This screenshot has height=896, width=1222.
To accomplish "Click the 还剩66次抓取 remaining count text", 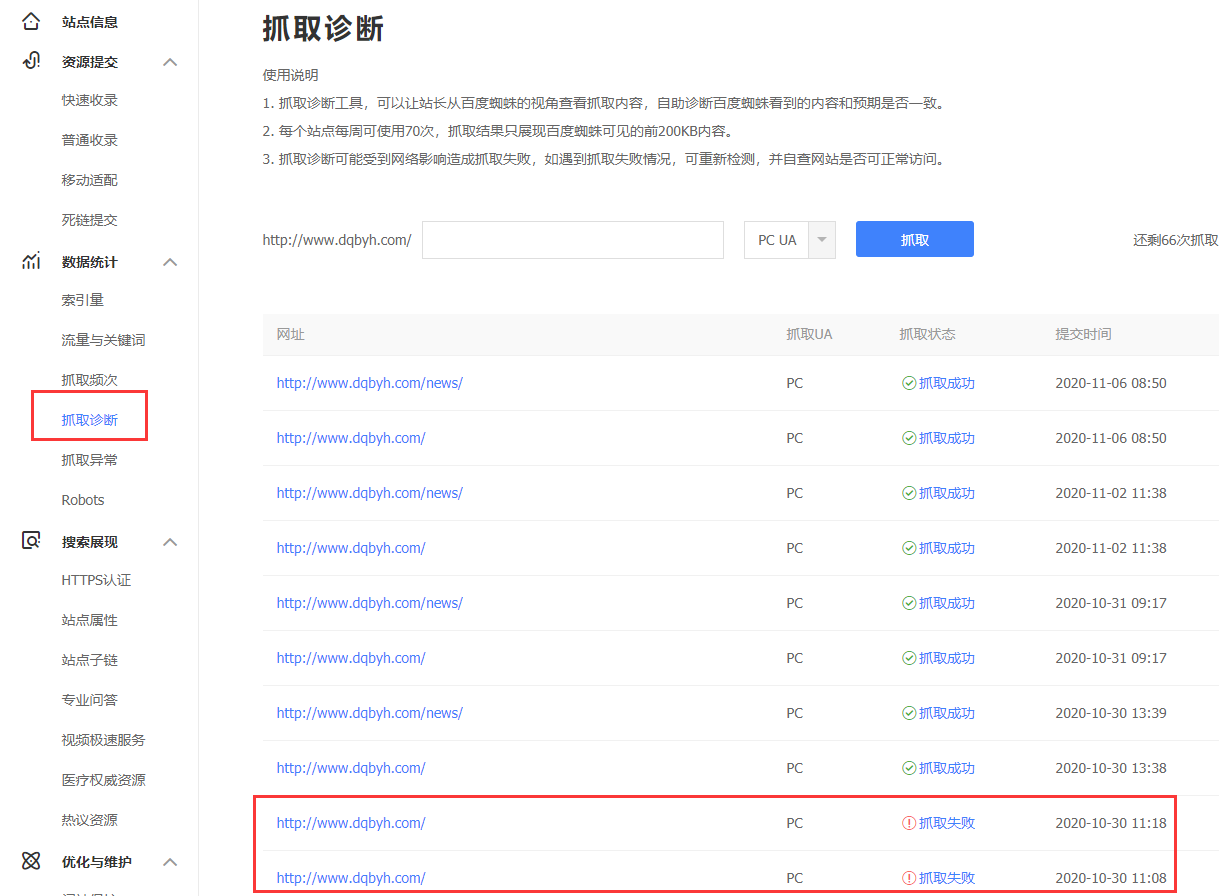I will coord(1176,240).
